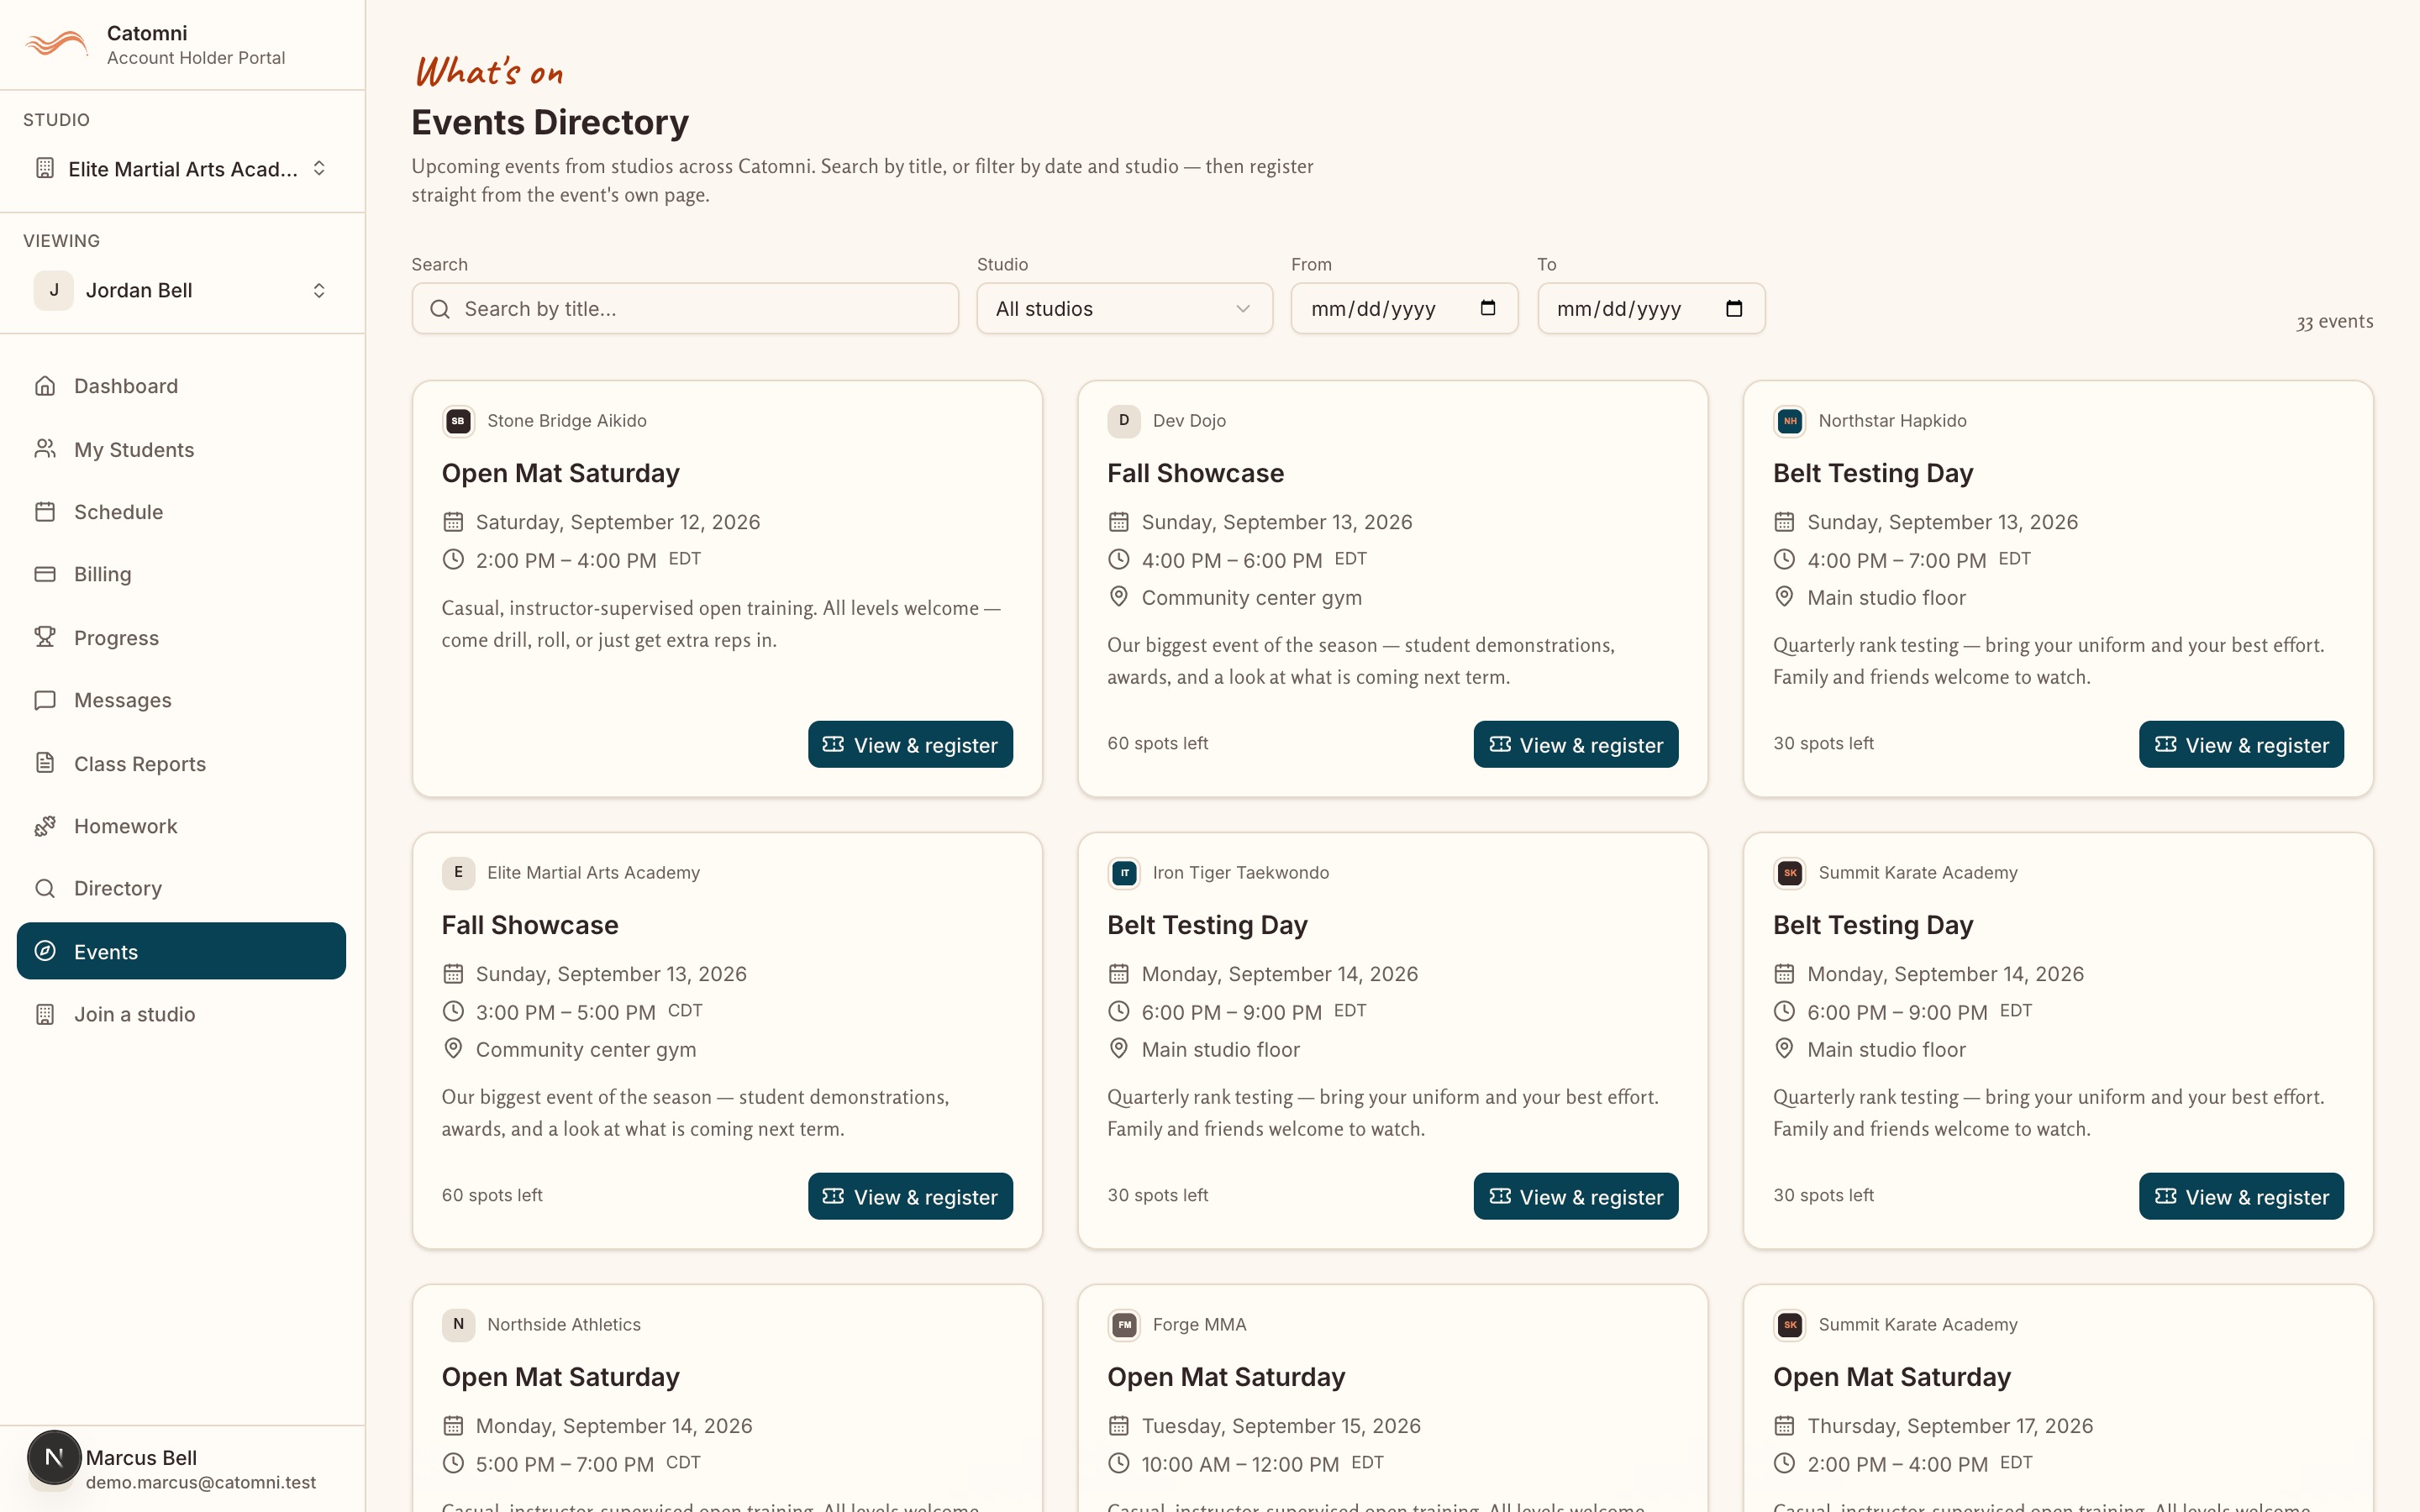
Task: Click "Saturday, September 12, 2026" date text
Action: tap(618, 522)
